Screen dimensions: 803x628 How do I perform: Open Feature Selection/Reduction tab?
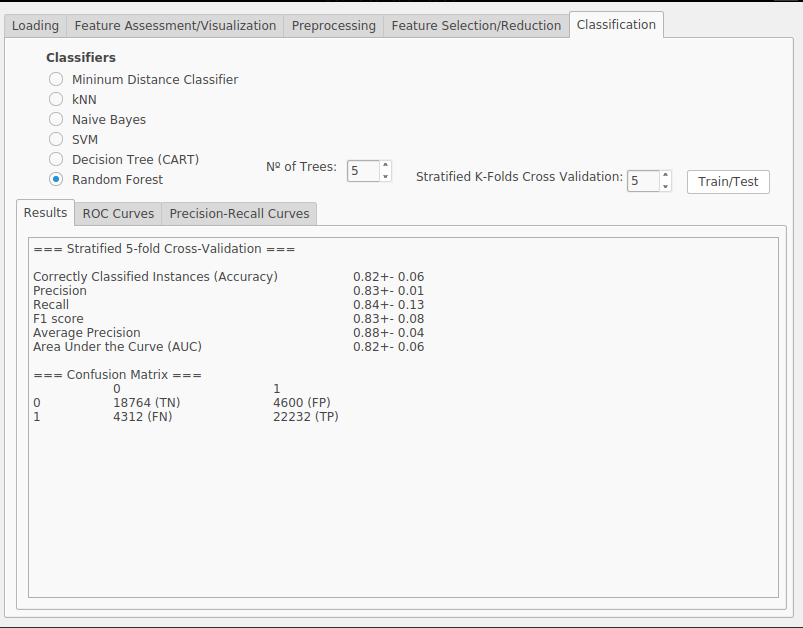476,26
